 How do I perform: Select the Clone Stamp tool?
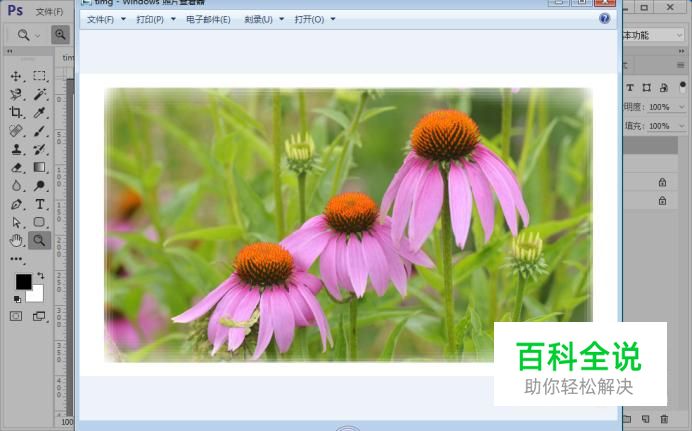(16, 149)
